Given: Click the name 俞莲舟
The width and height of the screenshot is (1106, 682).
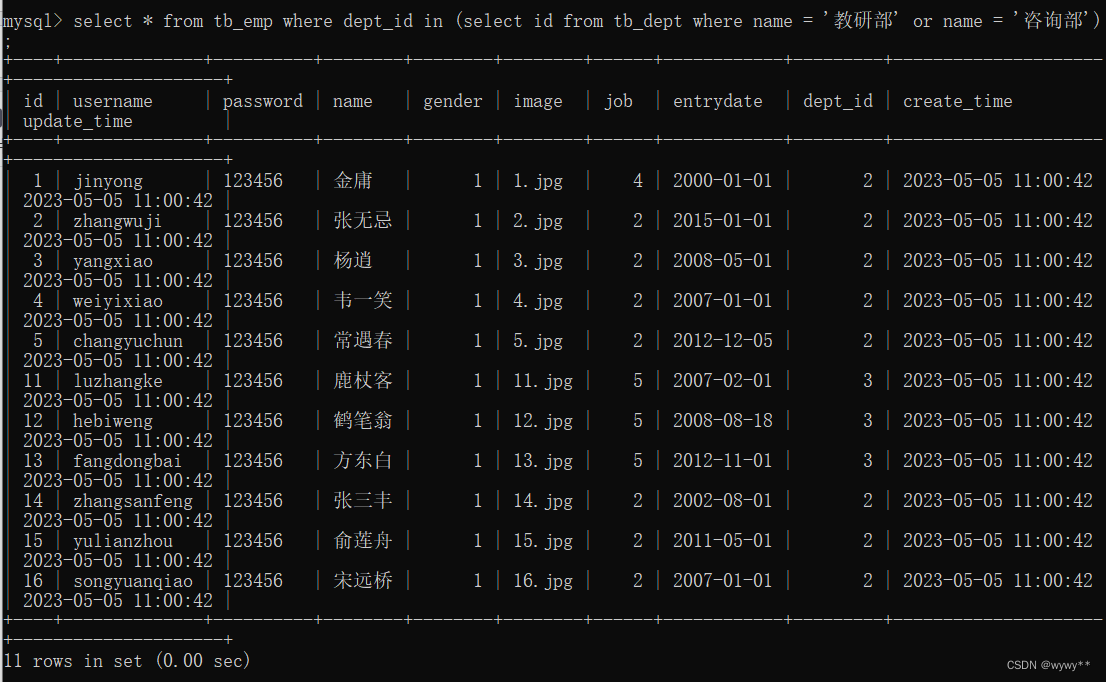Looking at the screenshot, I should pos(363,541).
